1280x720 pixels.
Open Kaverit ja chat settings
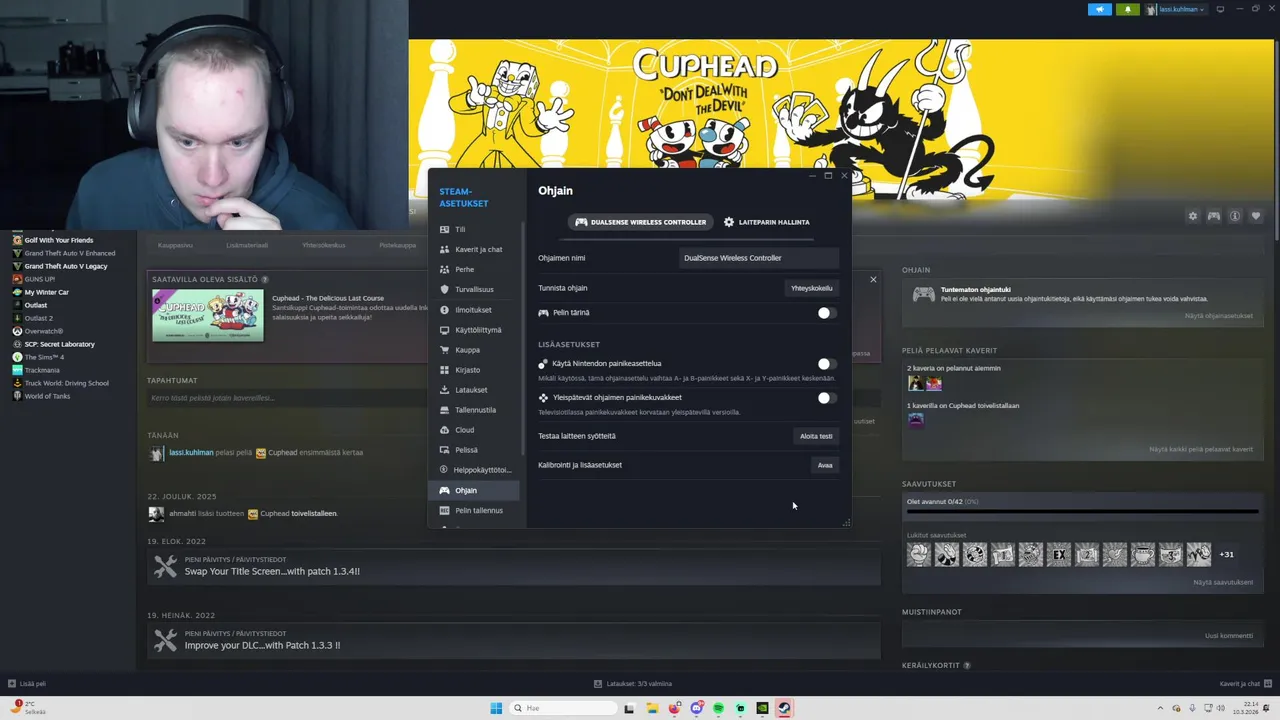click(475, 249)
